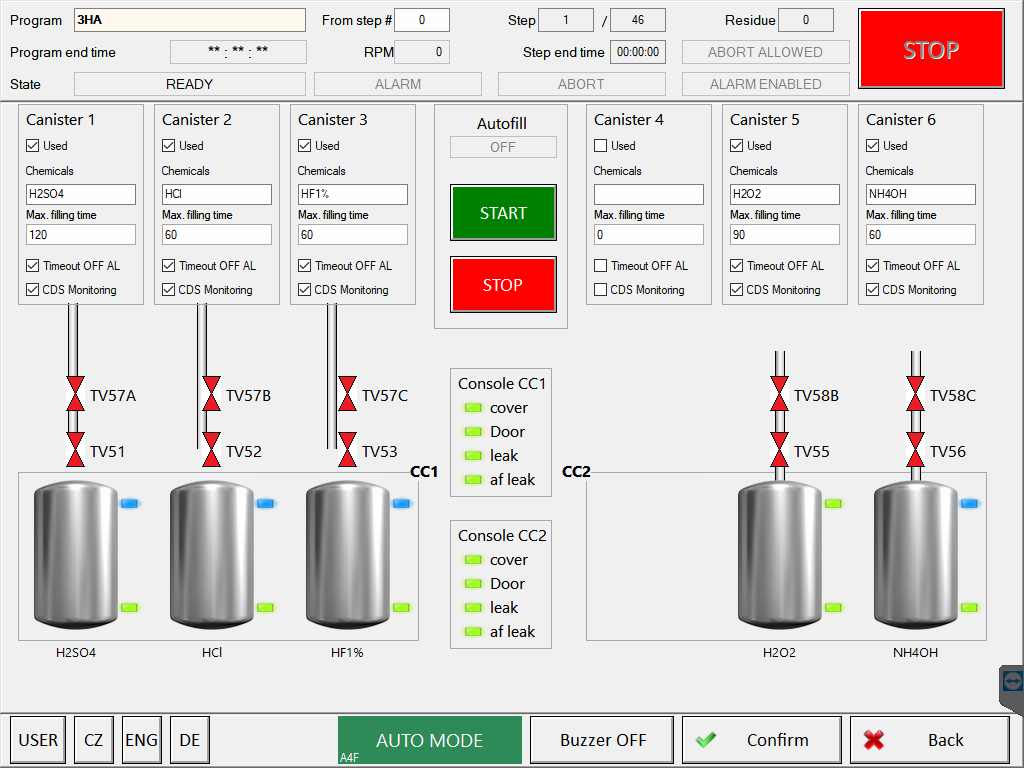Screen dimensions: 1024x768
Task: Click the TV57A valve icon
Action: pyautogui.click(x=75, y=395)
